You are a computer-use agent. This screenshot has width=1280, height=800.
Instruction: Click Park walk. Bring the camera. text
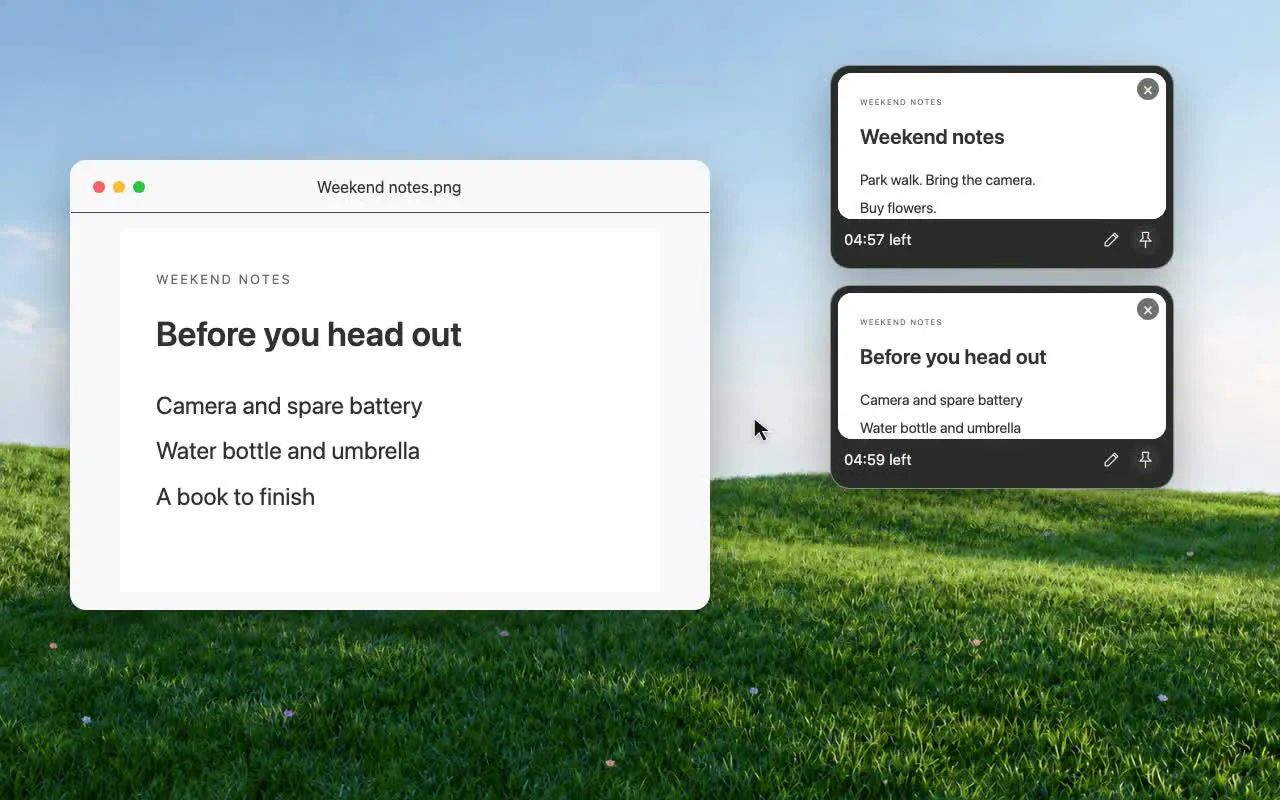coord(947,180)
